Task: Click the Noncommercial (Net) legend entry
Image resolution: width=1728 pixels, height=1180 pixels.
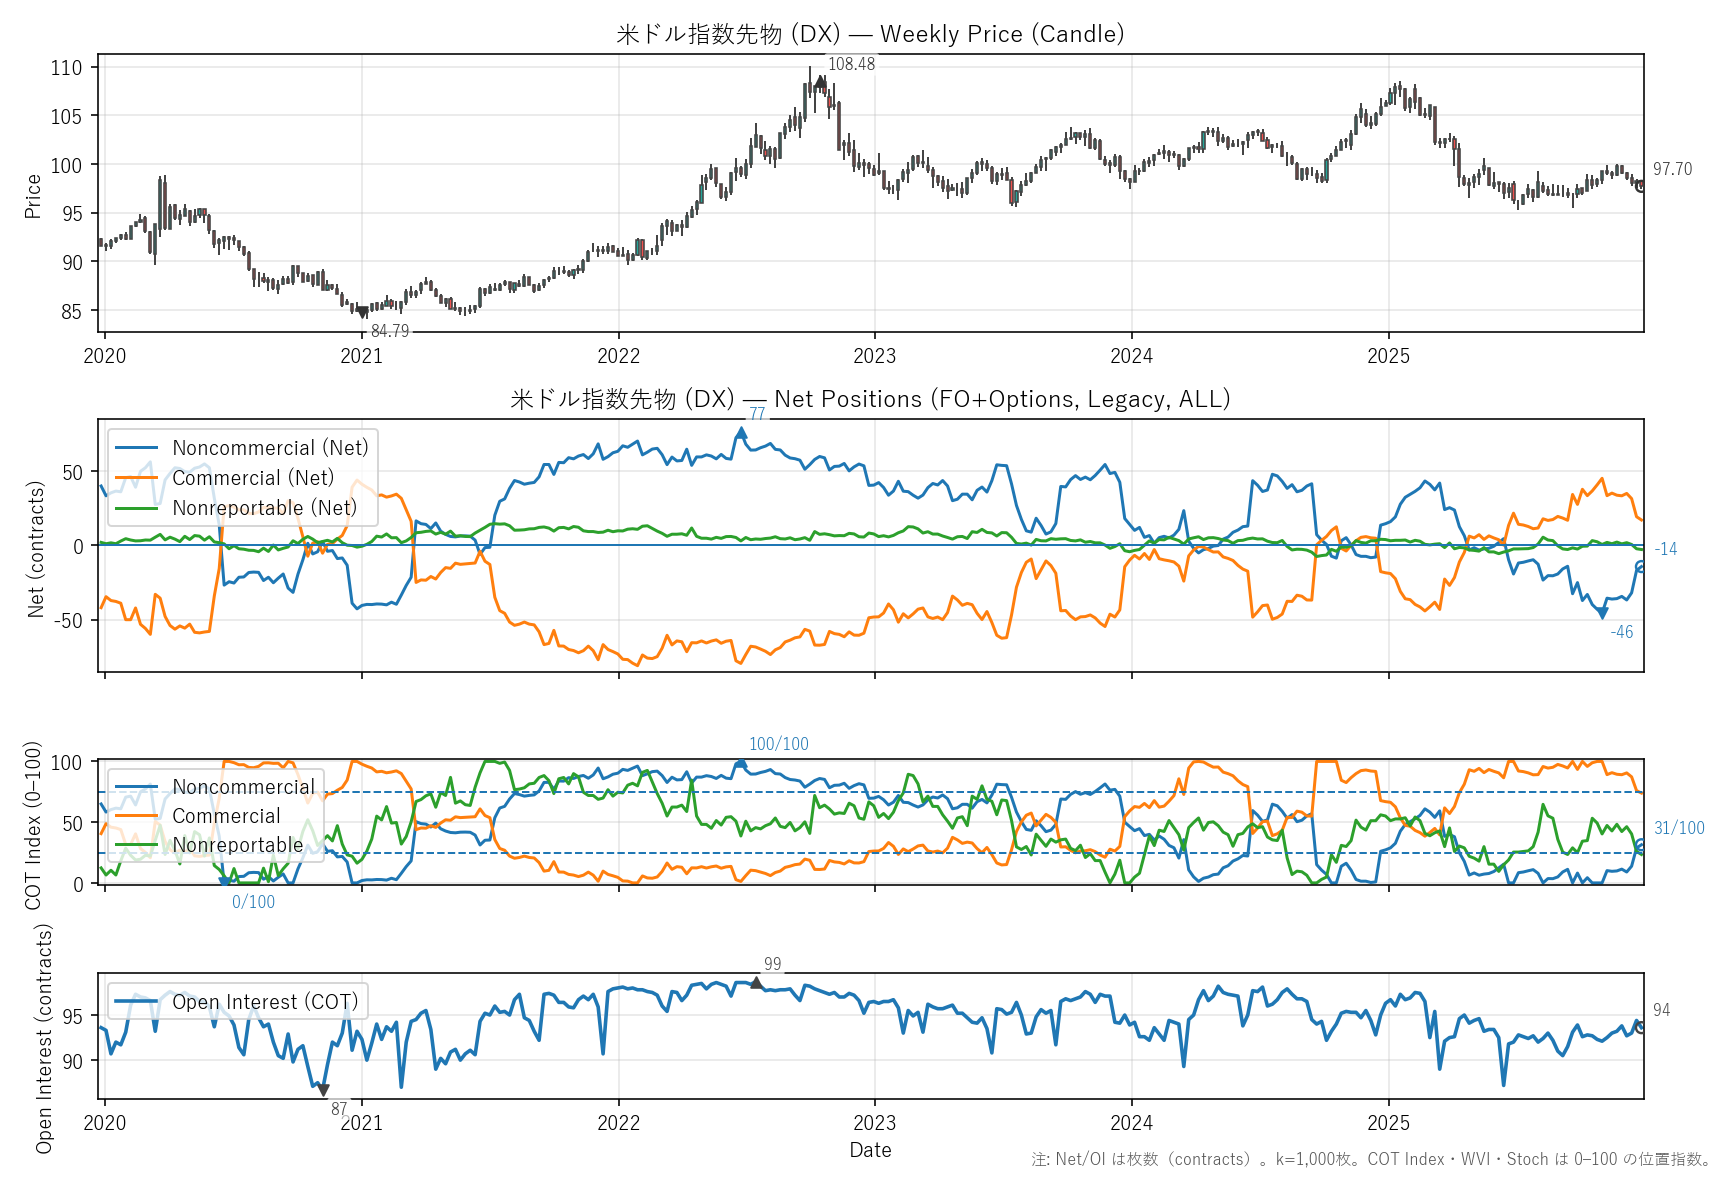Action: 270,448
